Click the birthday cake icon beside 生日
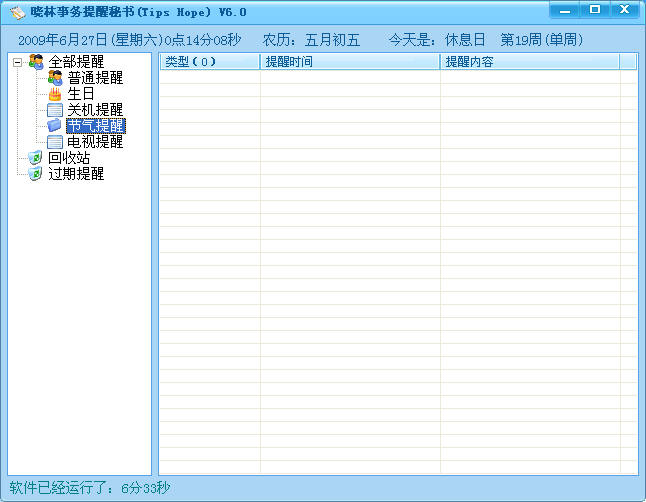Viewport: 646px width, 502px height. 55,94
